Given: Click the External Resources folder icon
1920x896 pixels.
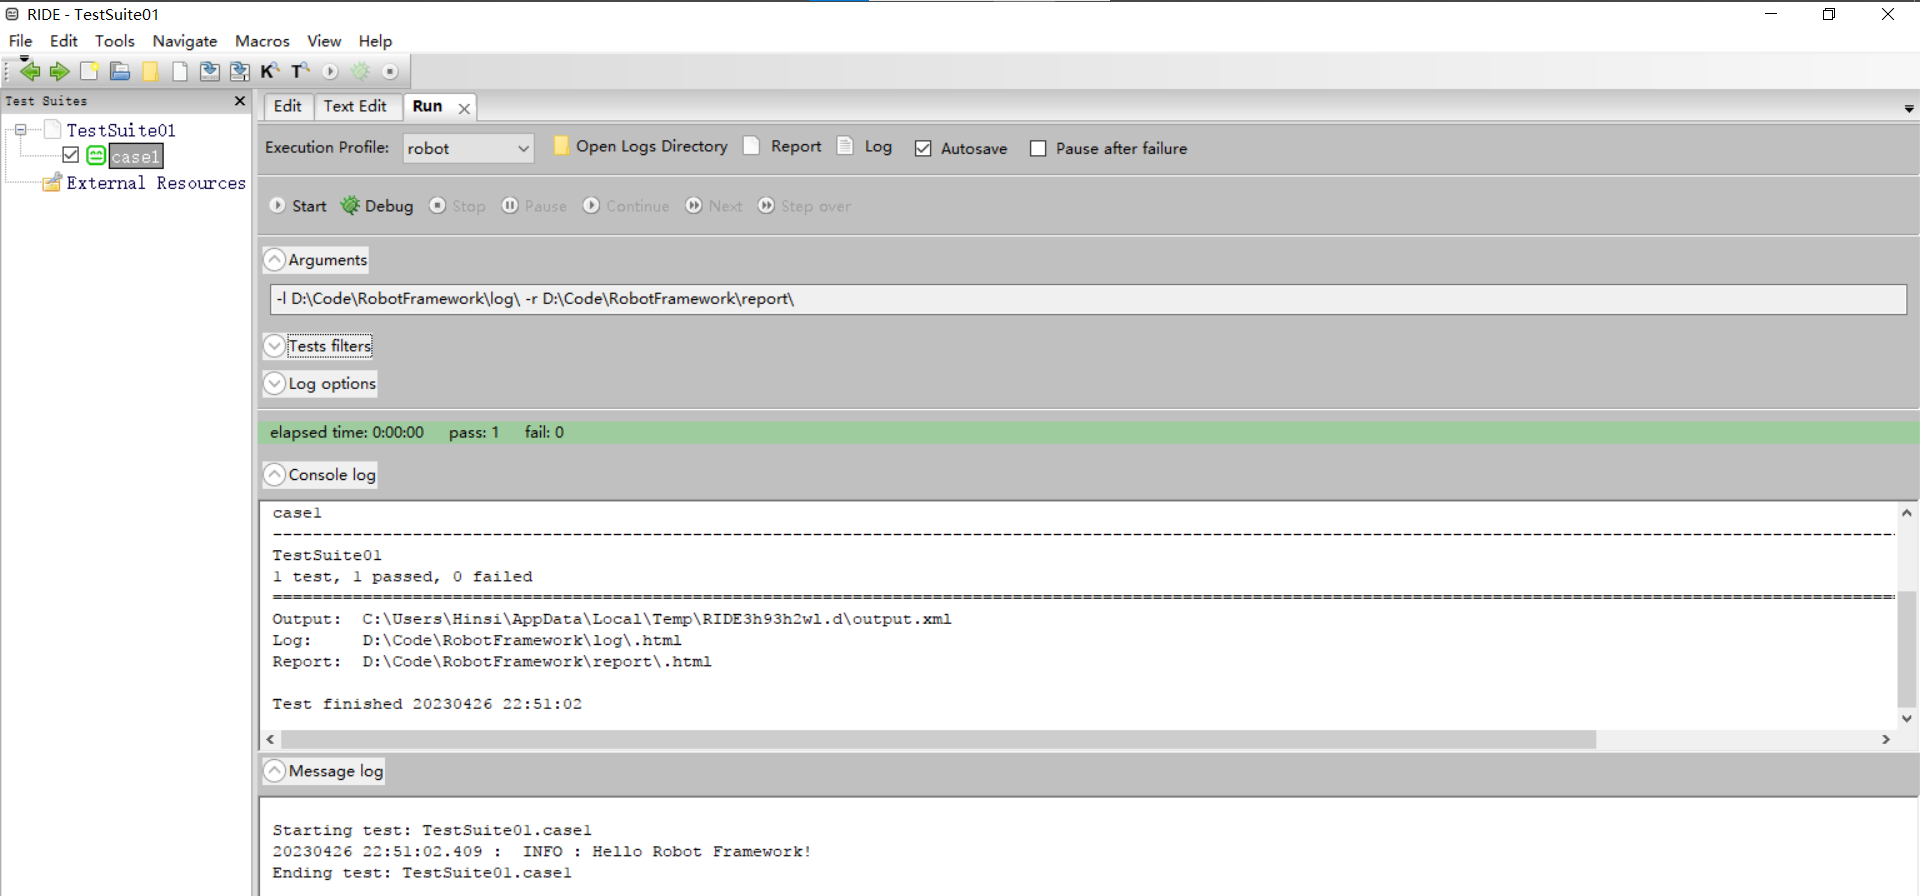Looking at the screenshot, I should (52, 183).
